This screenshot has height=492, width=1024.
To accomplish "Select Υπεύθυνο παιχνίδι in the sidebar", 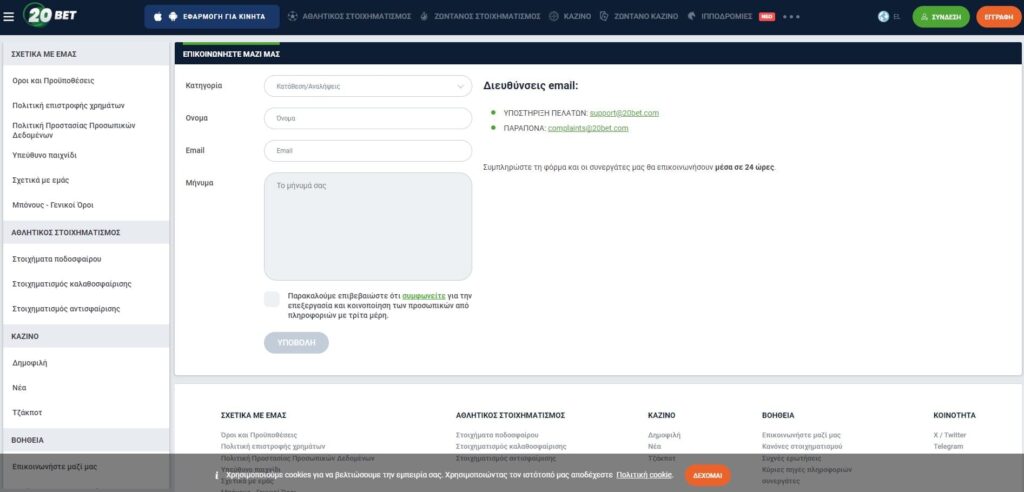I will (44, 156).
